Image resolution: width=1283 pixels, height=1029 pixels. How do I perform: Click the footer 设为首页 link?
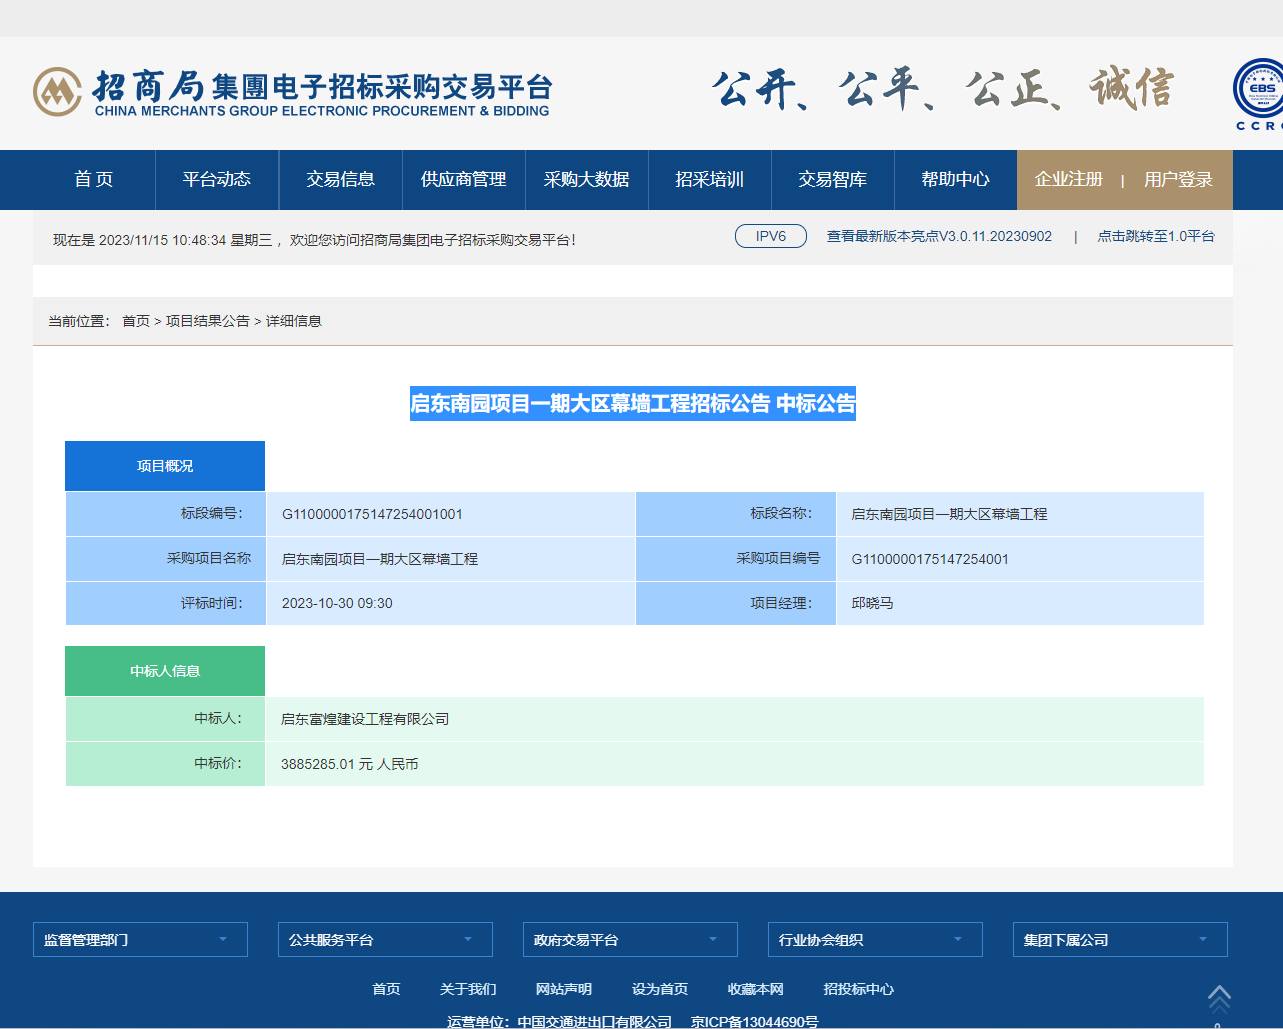(x=660, y=989)
